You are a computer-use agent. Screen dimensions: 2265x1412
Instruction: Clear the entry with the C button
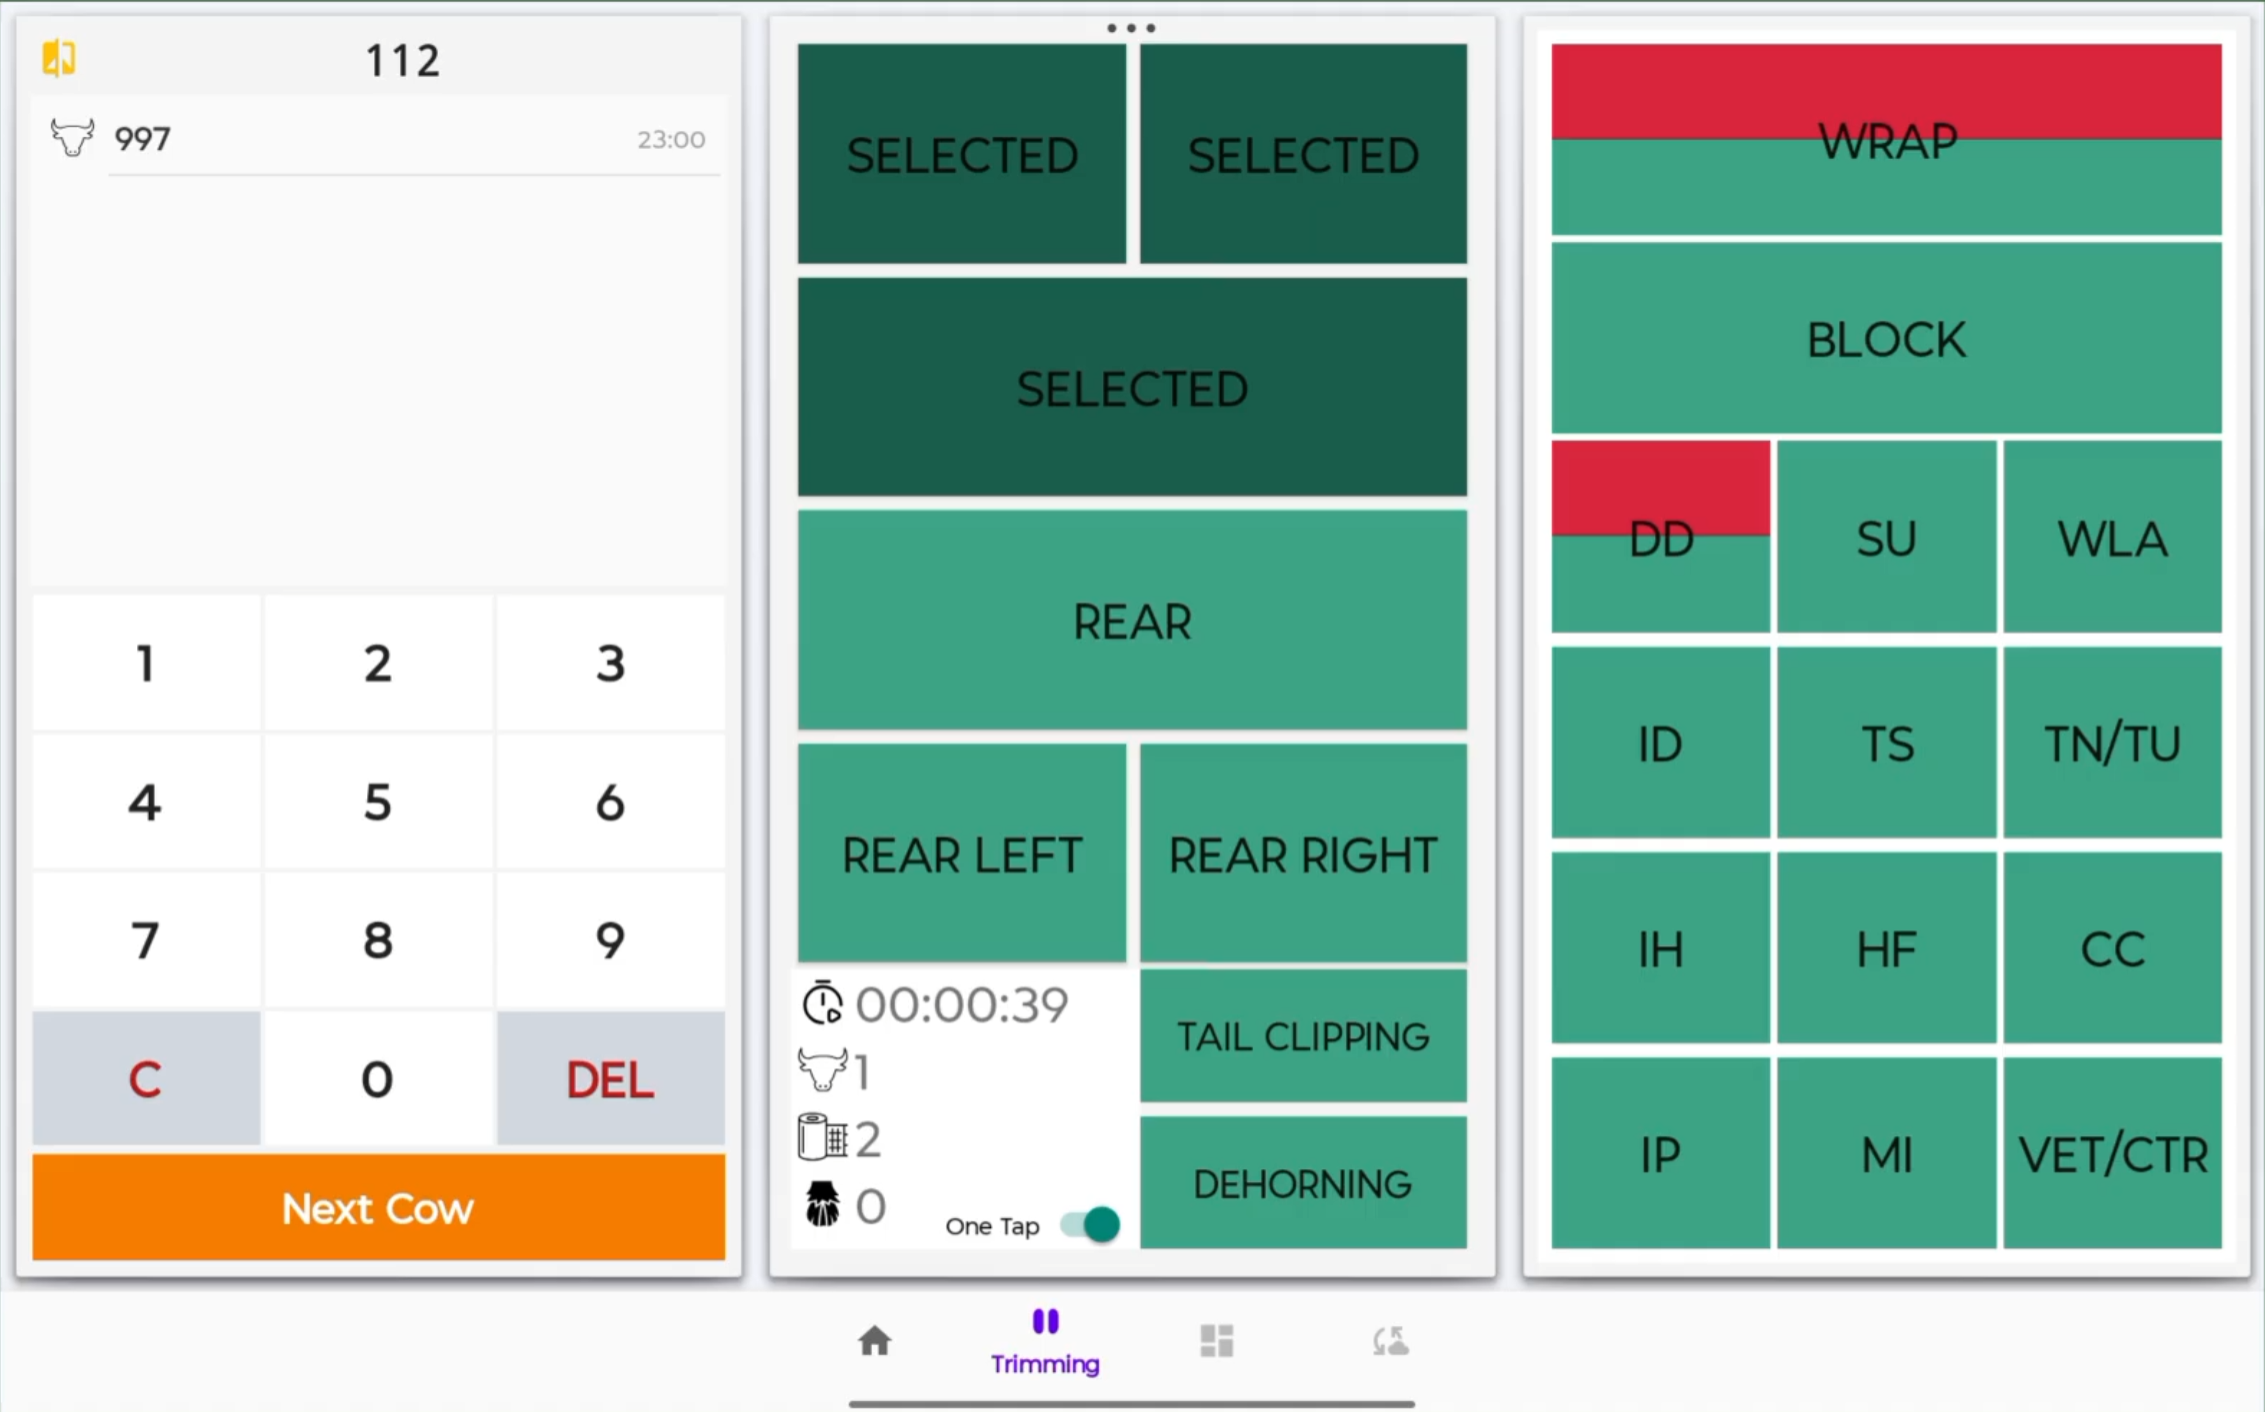click(x=145, y=1079)
